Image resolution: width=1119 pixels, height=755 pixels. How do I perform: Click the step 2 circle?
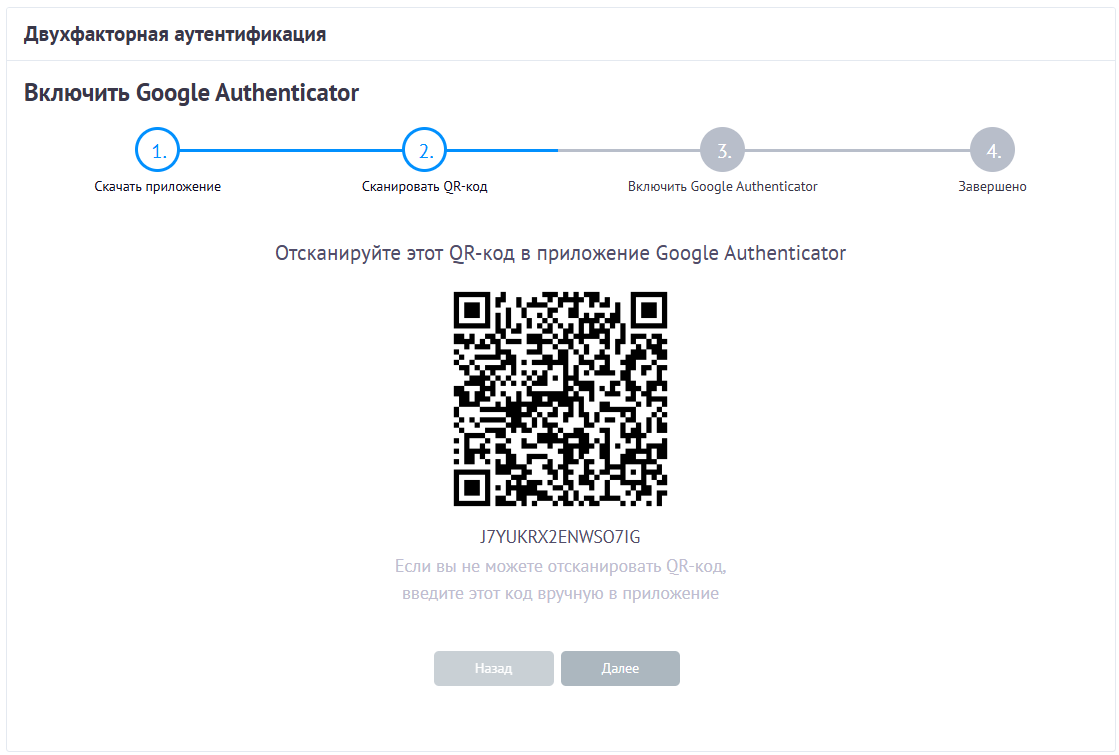click(x=425, y=150)
